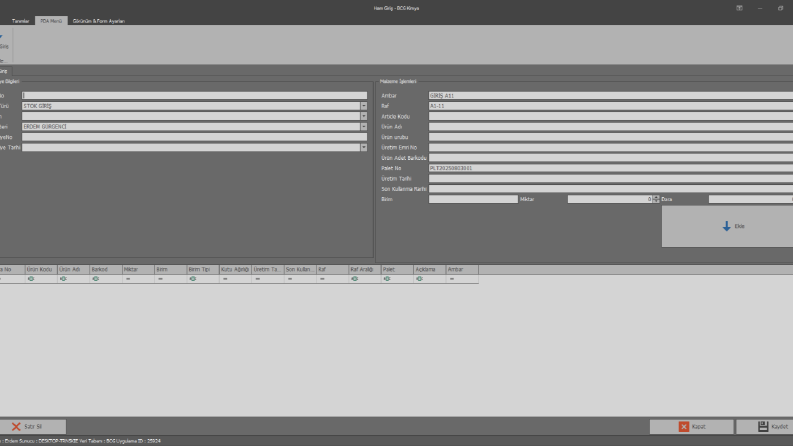Sort by Birim Tipi column header
793x446 pixels.
click(x=203, y=270)
